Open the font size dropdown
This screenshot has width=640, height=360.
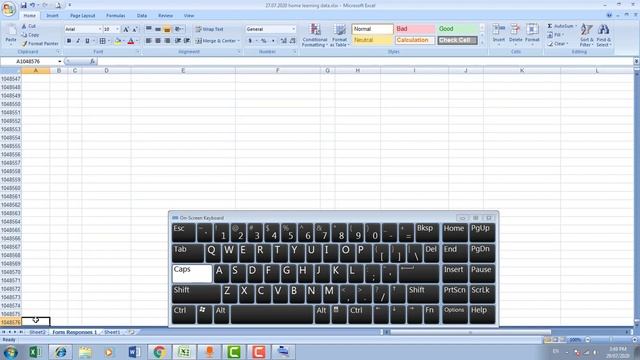click(x=118, y=29)
